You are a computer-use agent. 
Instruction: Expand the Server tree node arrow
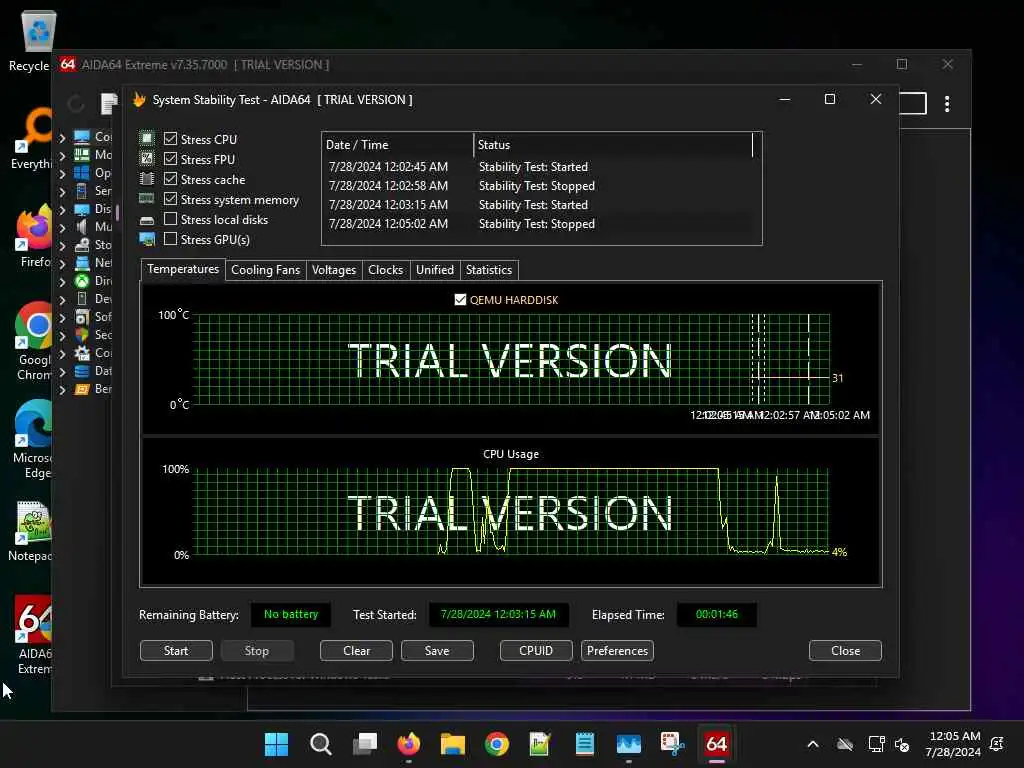pyautogui.click(x=62, y=192)
